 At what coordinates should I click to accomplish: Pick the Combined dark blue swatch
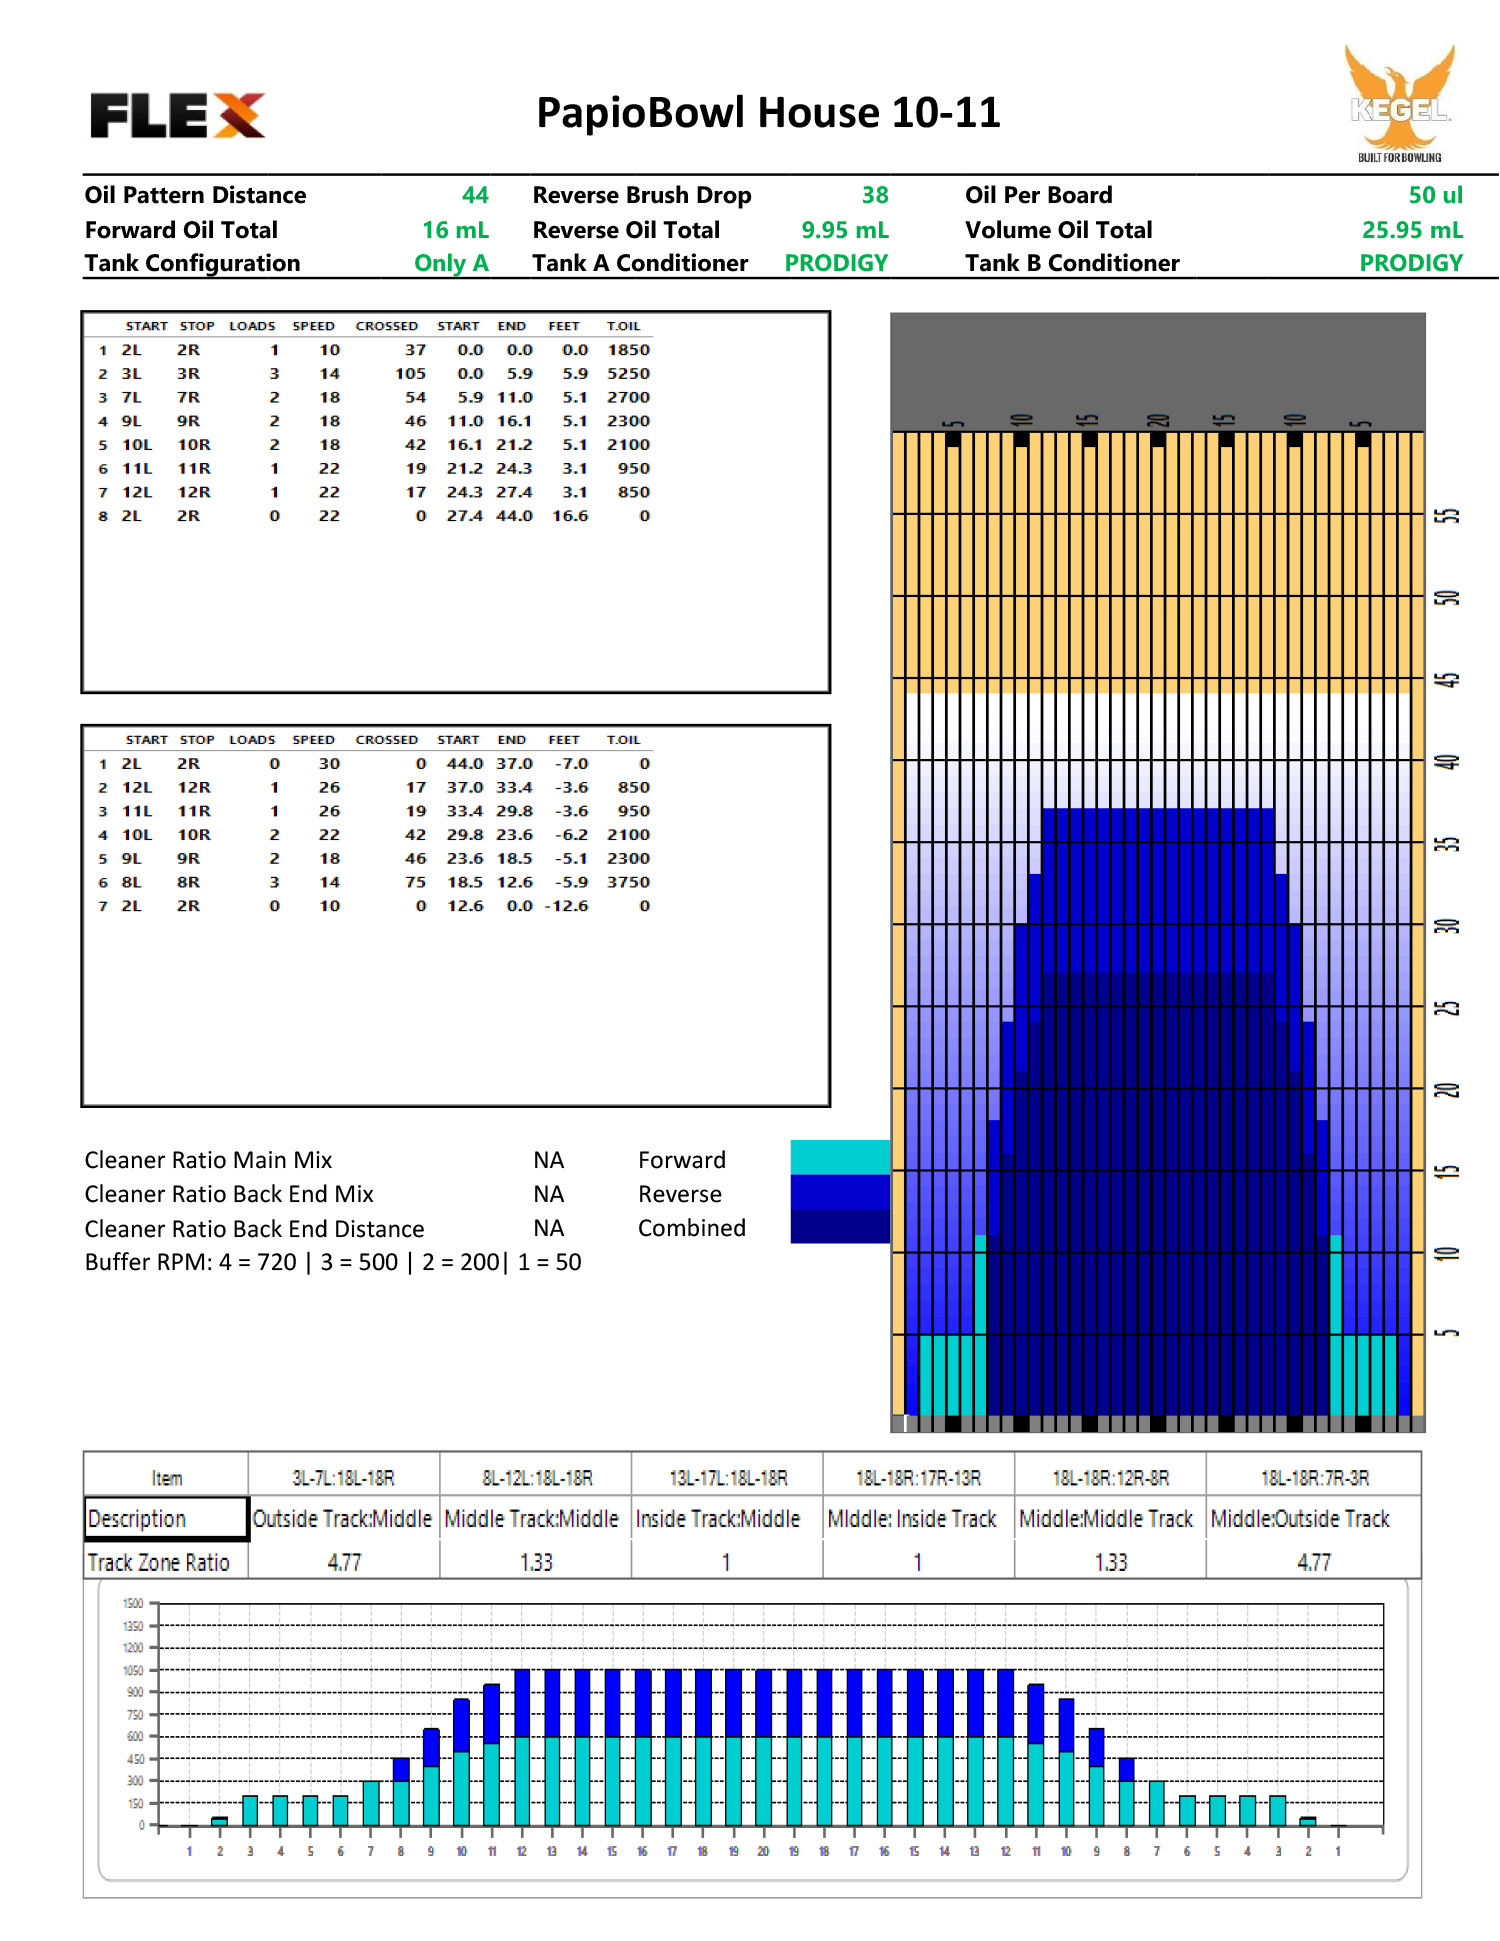(x=839, y=1227)
